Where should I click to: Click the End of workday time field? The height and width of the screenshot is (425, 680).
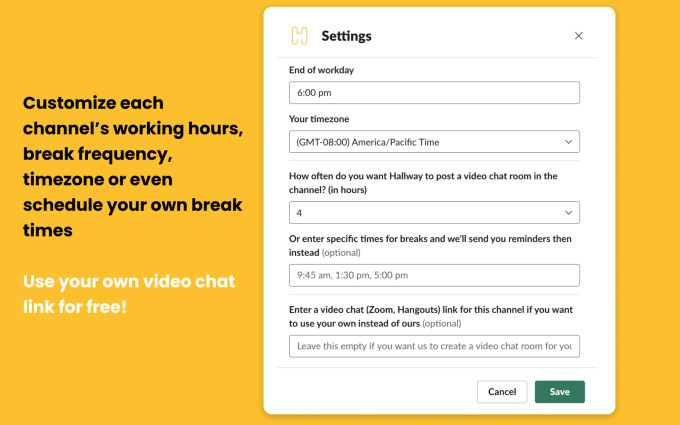click(434, 93)
